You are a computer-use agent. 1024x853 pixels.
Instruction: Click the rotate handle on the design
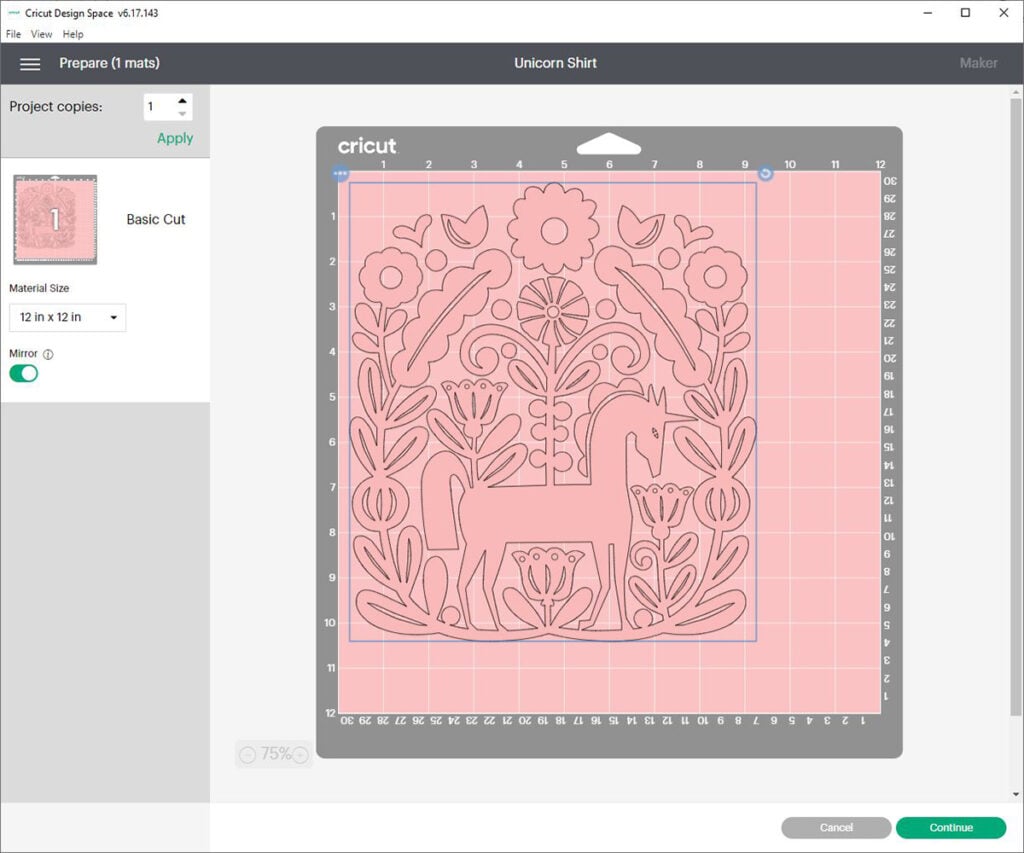coord(765,173)
